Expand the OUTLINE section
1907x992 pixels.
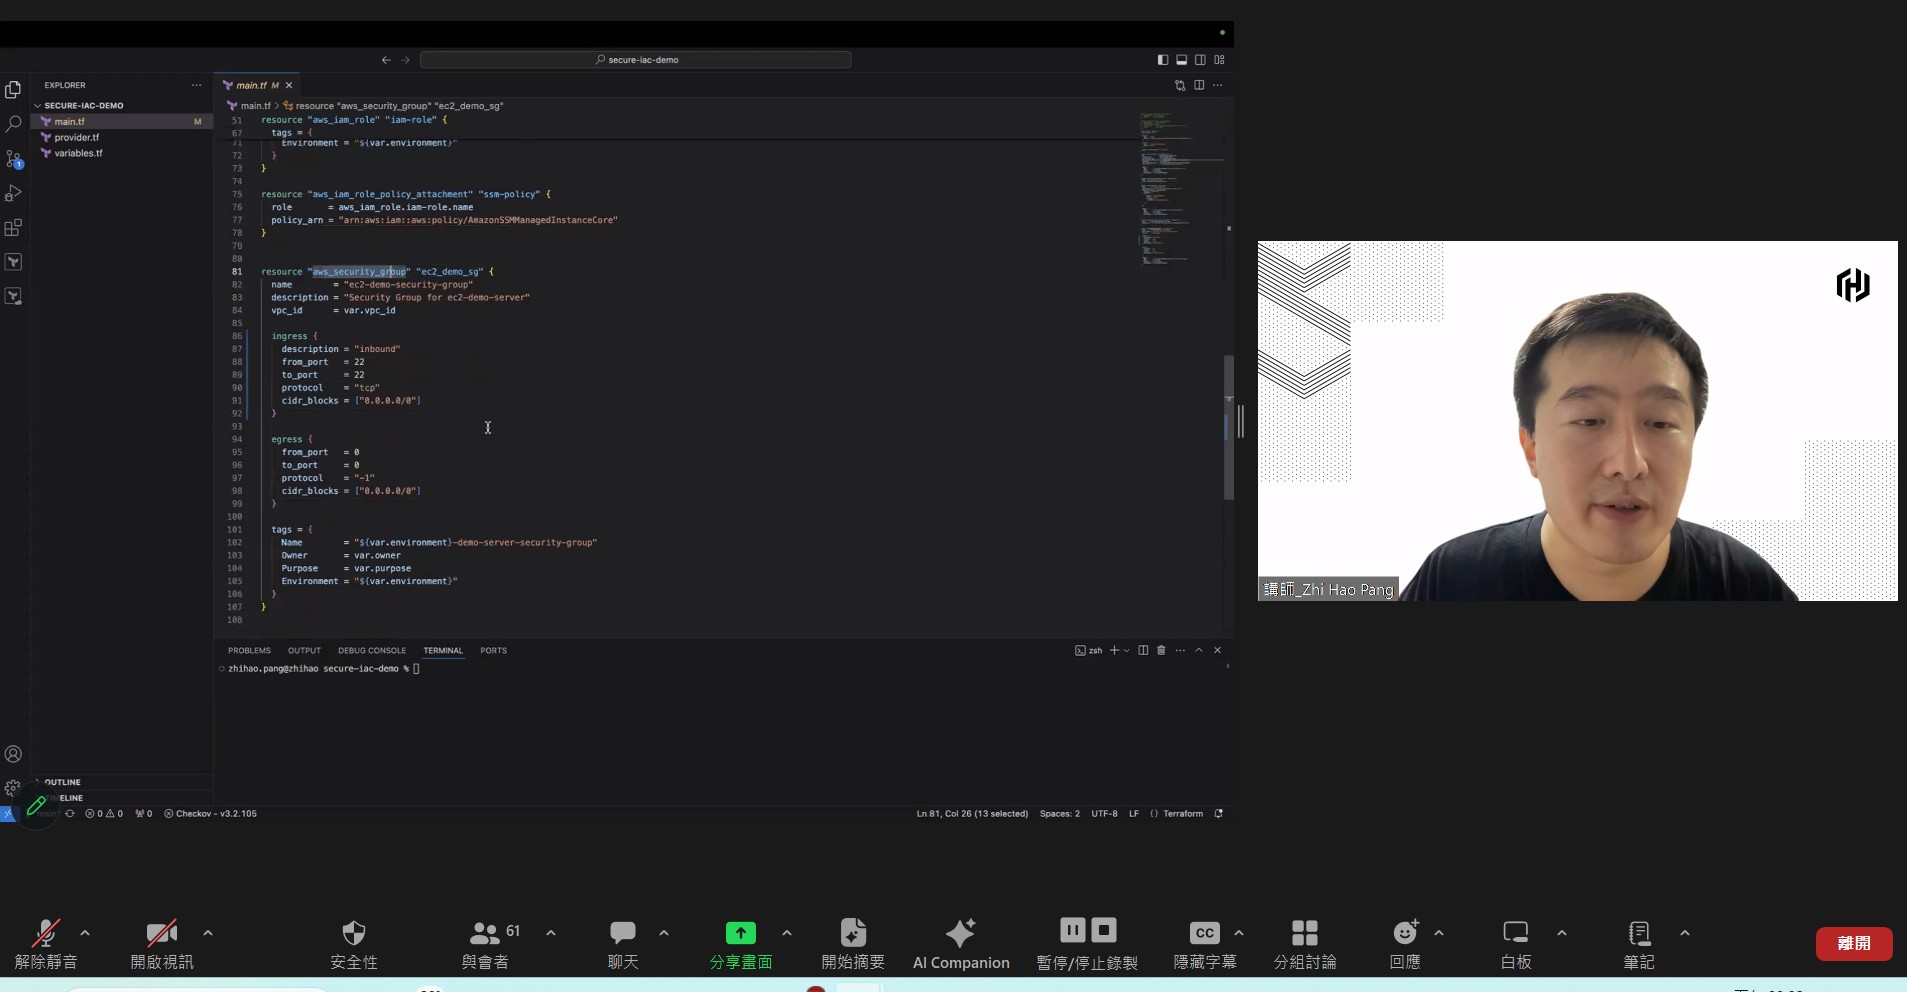(62, 782)
